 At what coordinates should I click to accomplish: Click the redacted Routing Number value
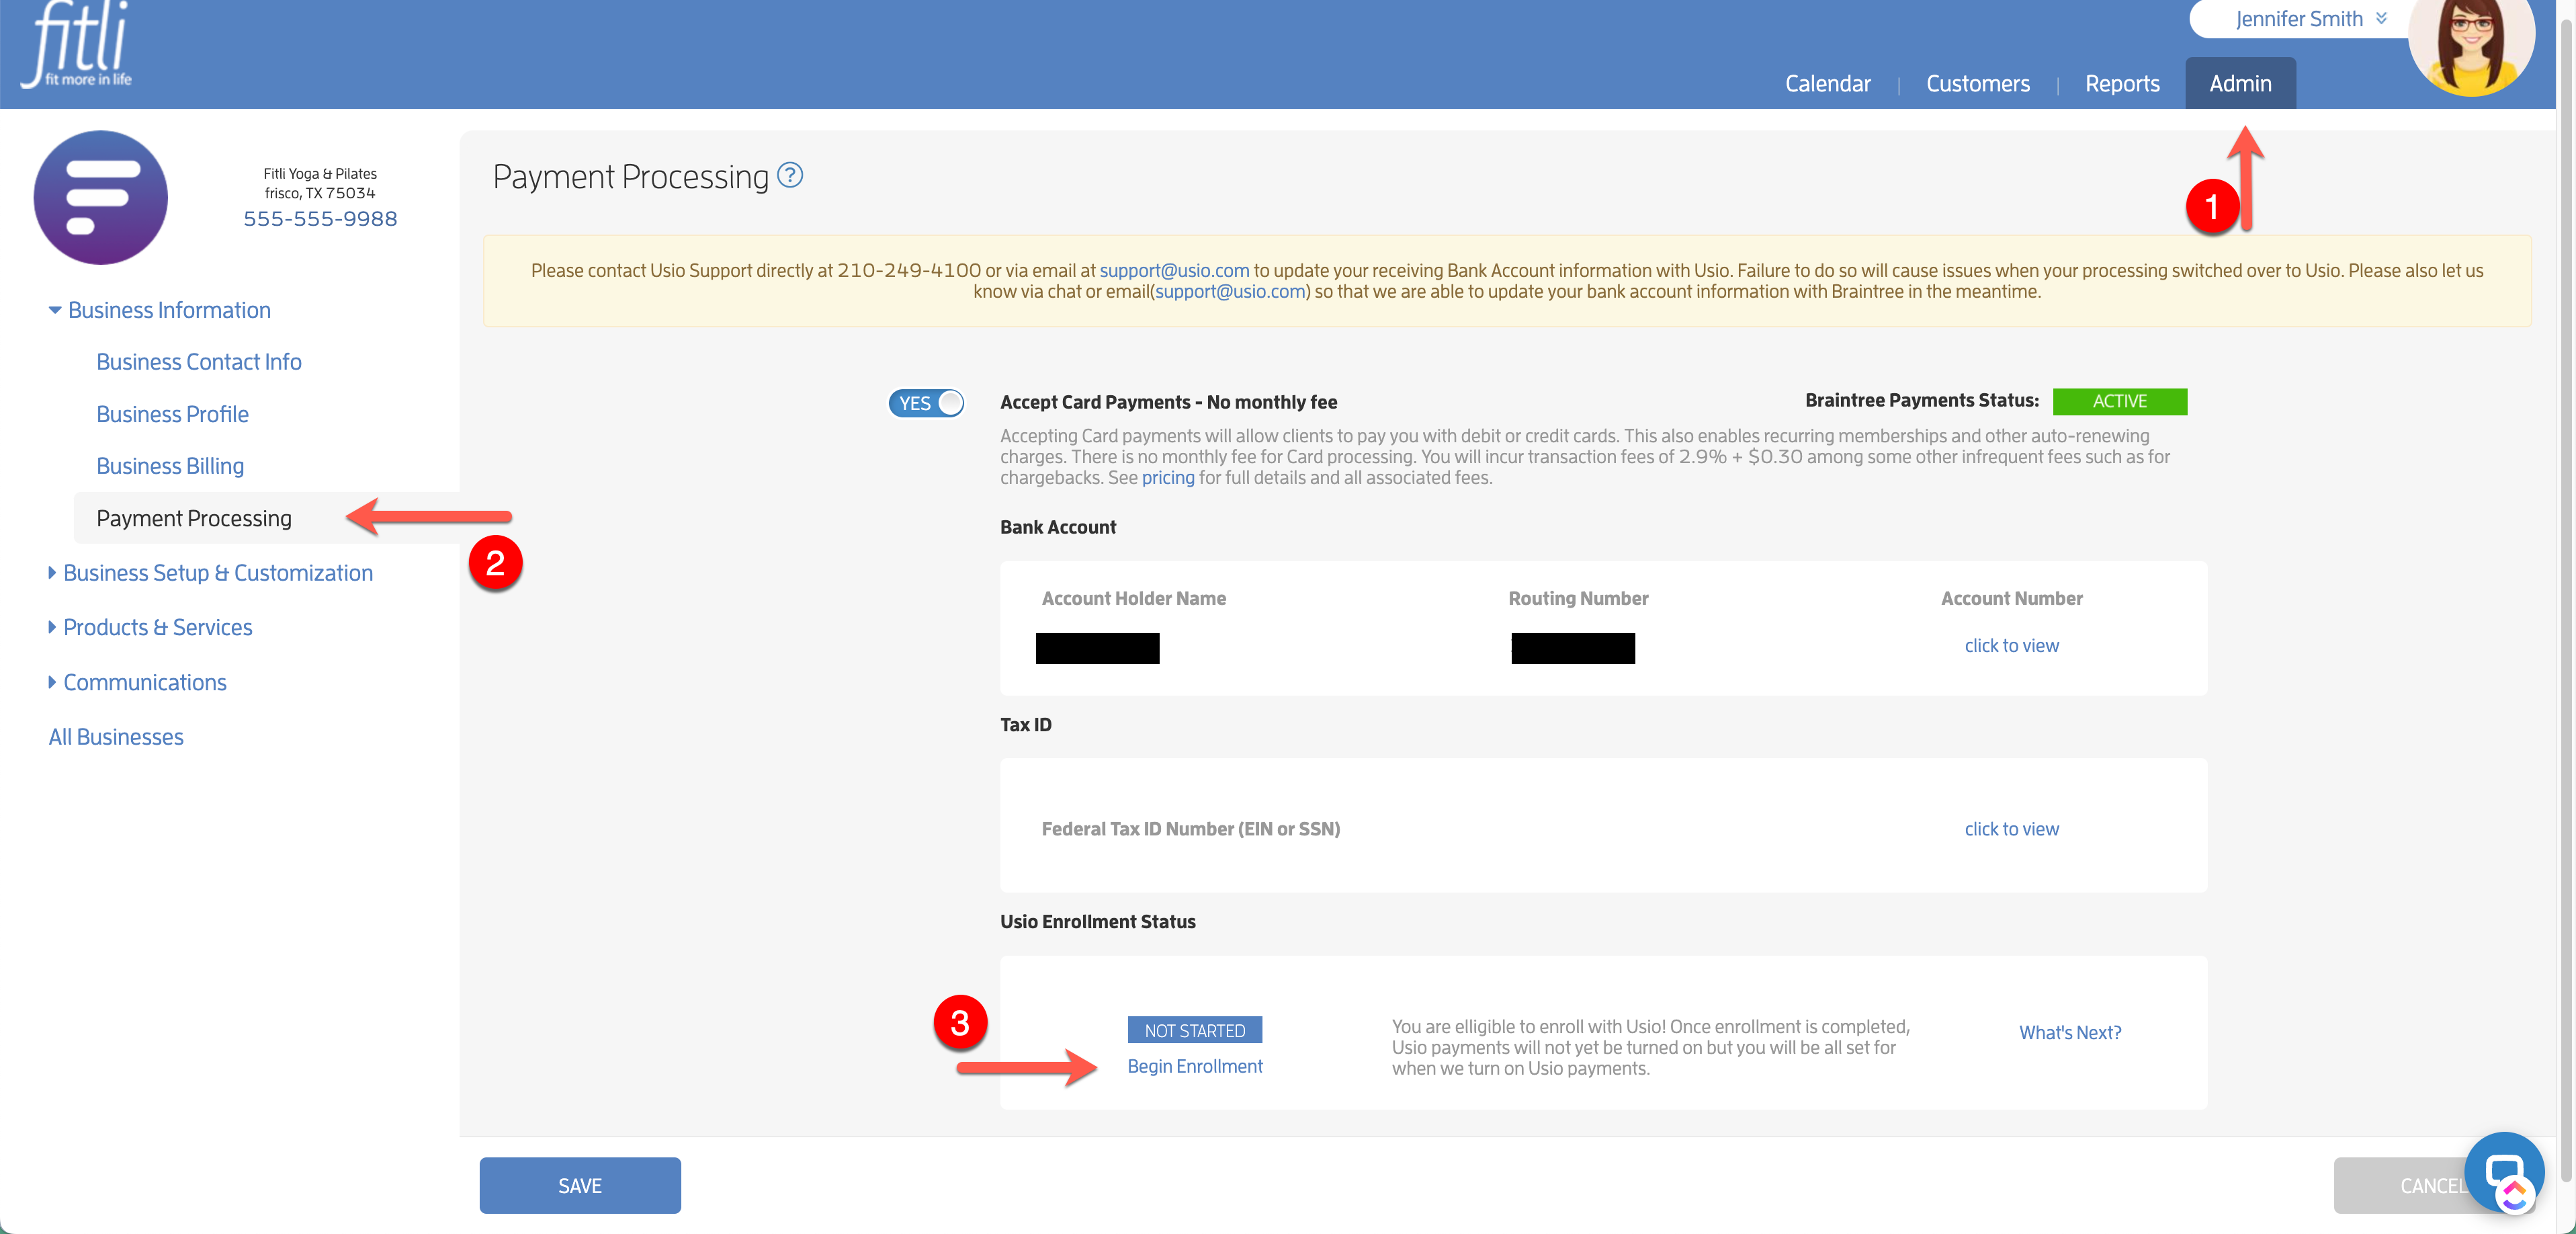[x=1573, y=648]
